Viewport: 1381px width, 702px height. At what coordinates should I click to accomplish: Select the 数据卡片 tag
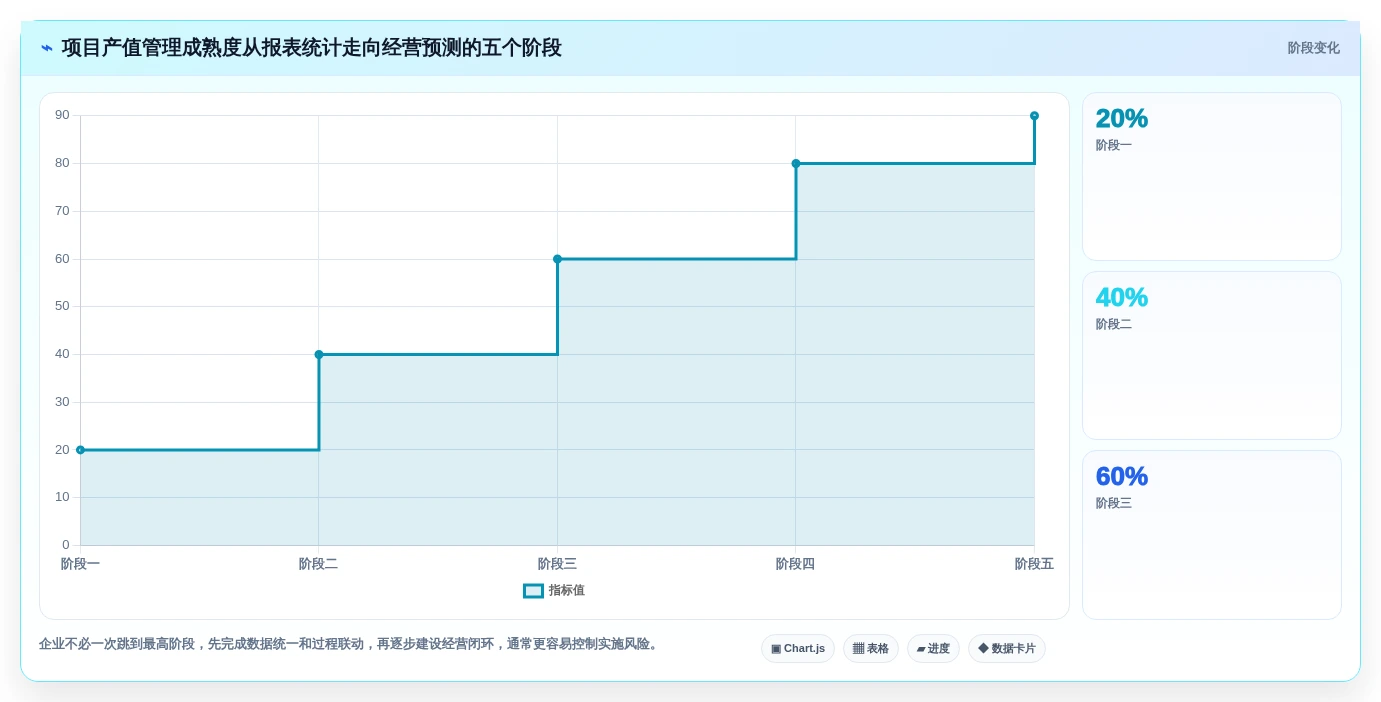(x=1007, y=649)
